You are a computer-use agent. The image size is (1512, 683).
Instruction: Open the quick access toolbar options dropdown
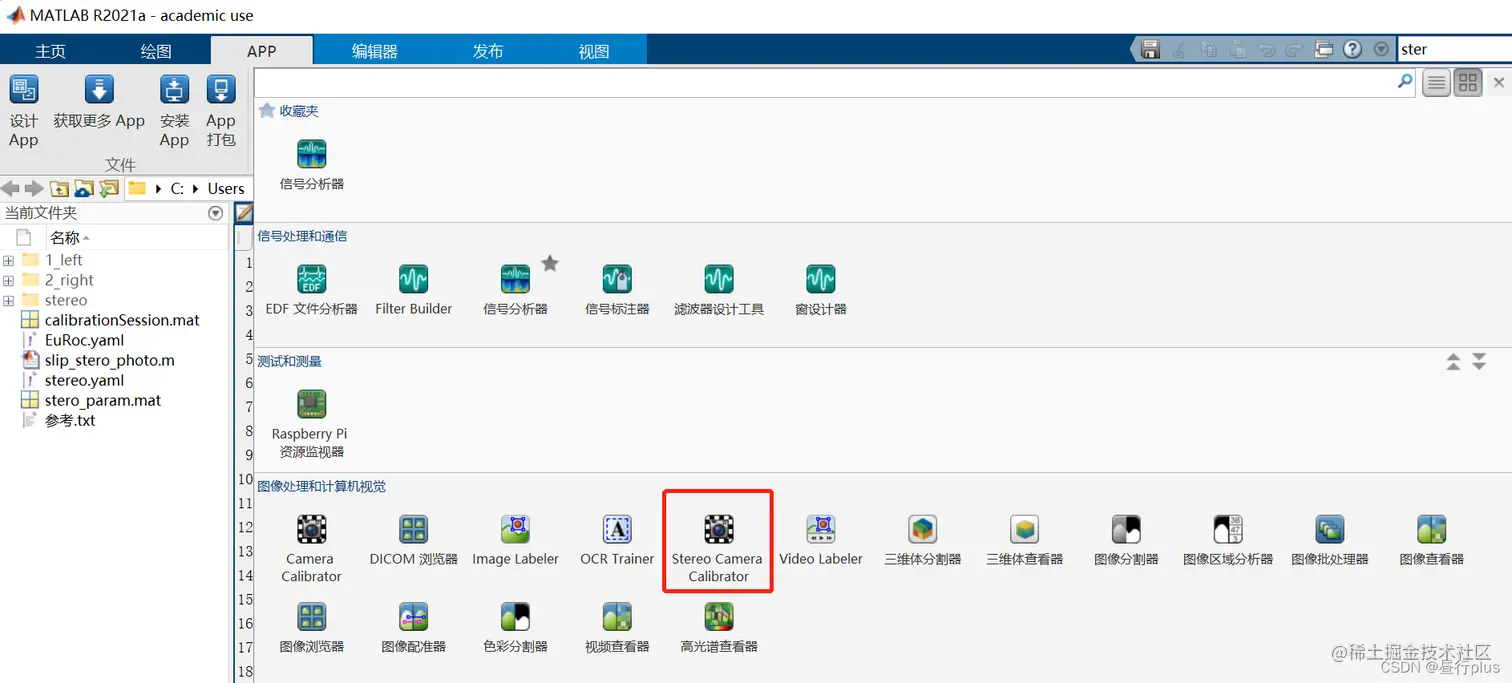[x=1381, y=49]
